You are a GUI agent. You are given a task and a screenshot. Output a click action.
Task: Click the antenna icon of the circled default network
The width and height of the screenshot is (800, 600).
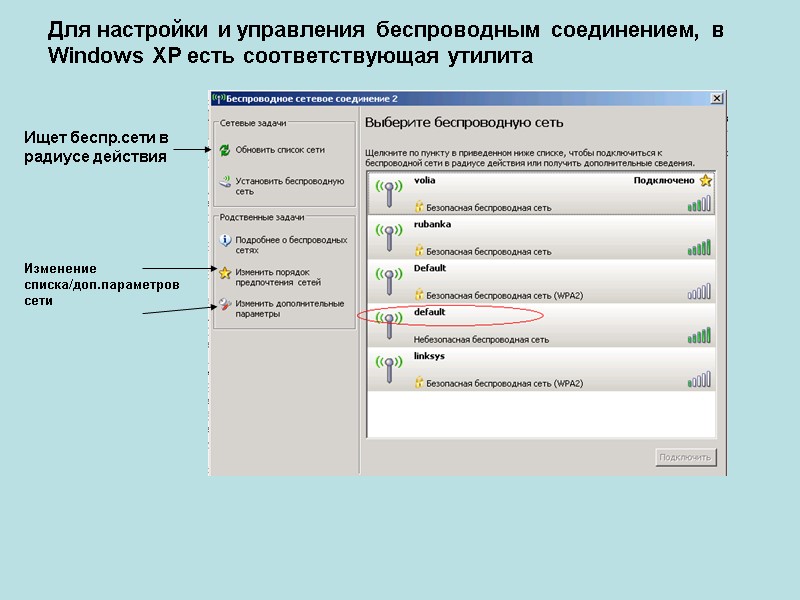click(389, 321)
